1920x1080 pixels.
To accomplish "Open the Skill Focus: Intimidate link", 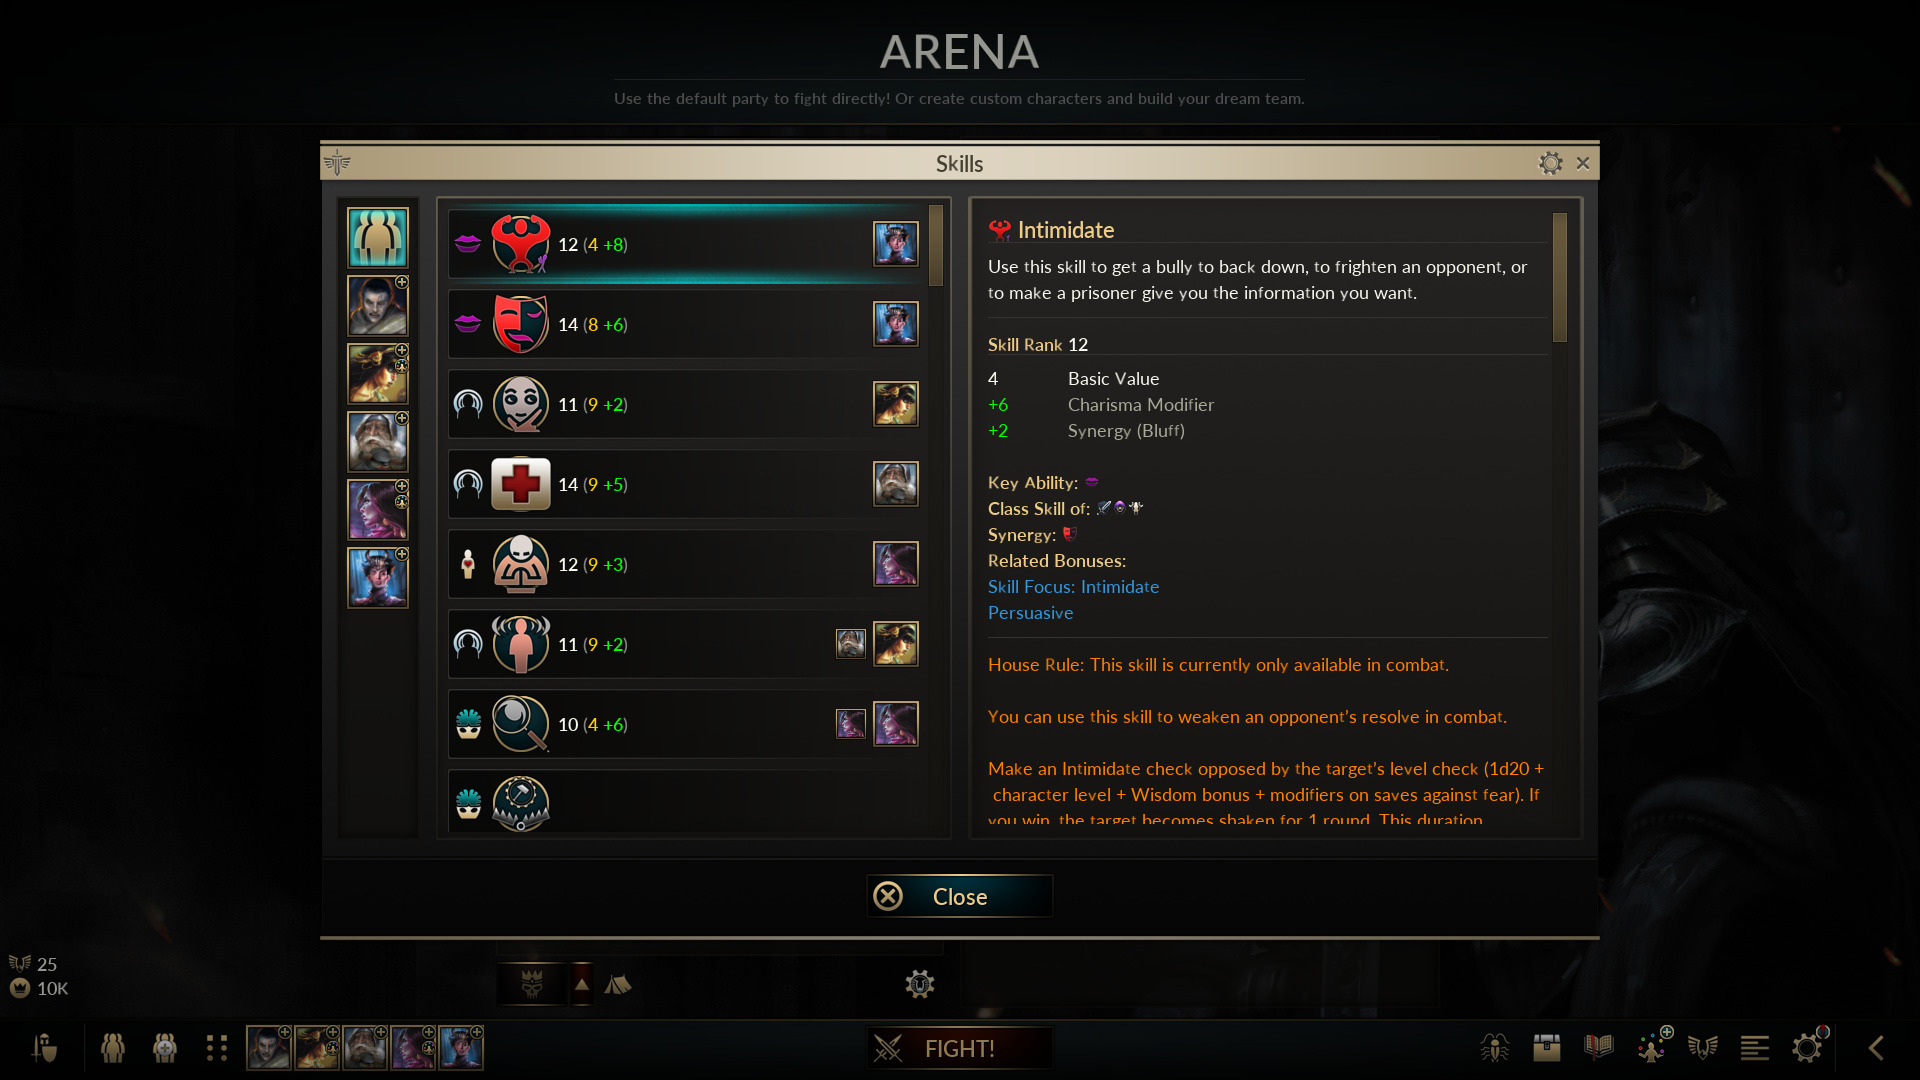I will (1073, 587).
